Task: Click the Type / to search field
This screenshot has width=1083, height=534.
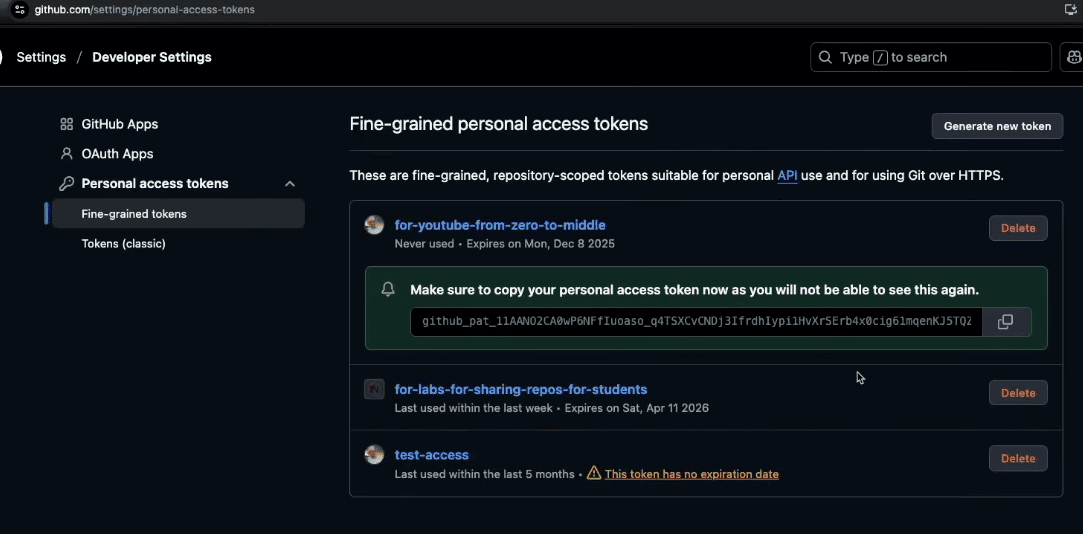Action: coord(930,57)
